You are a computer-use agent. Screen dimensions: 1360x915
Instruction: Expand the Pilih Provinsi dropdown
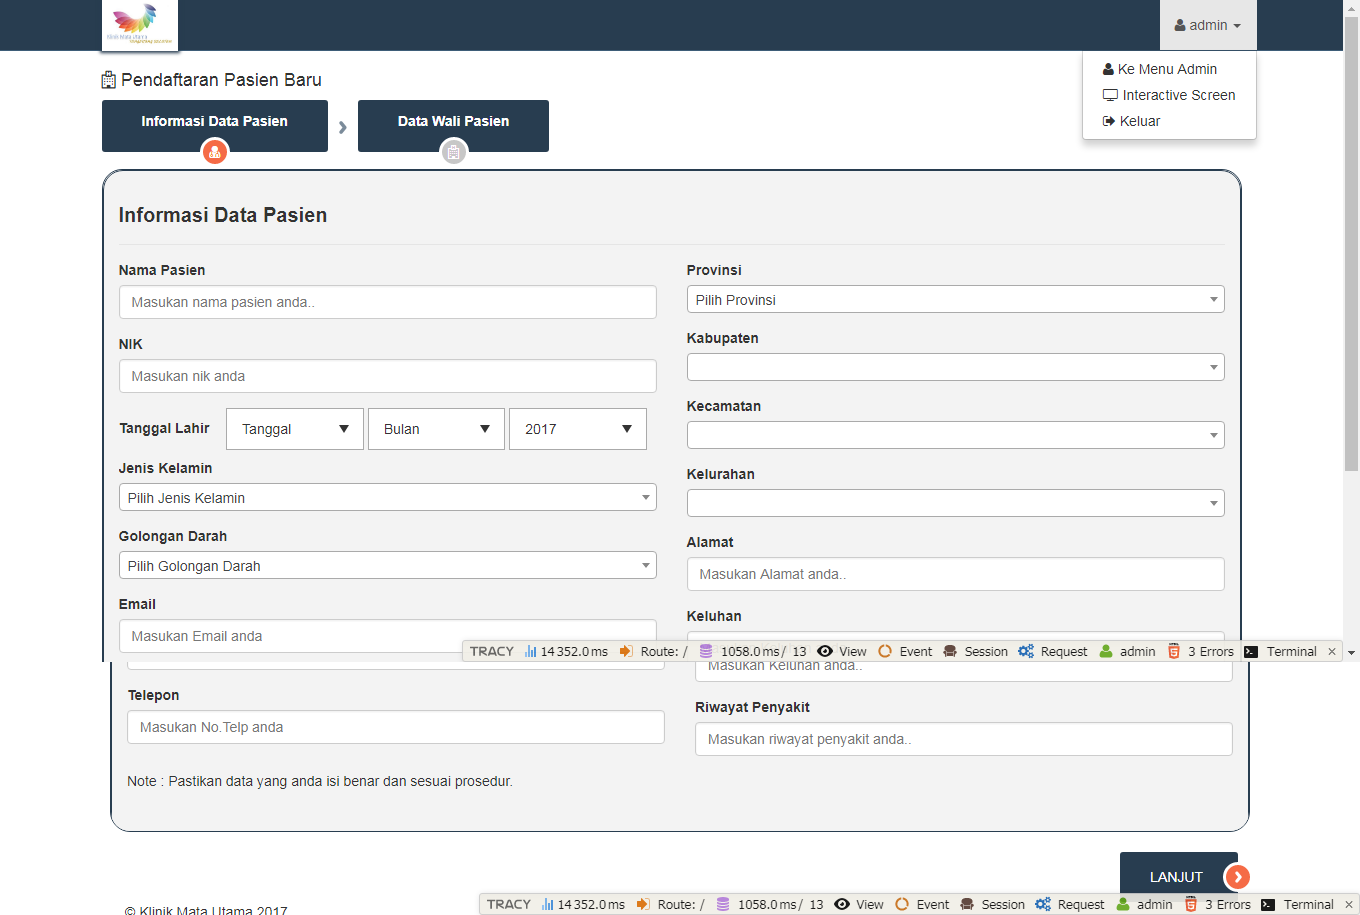(955, 300)
